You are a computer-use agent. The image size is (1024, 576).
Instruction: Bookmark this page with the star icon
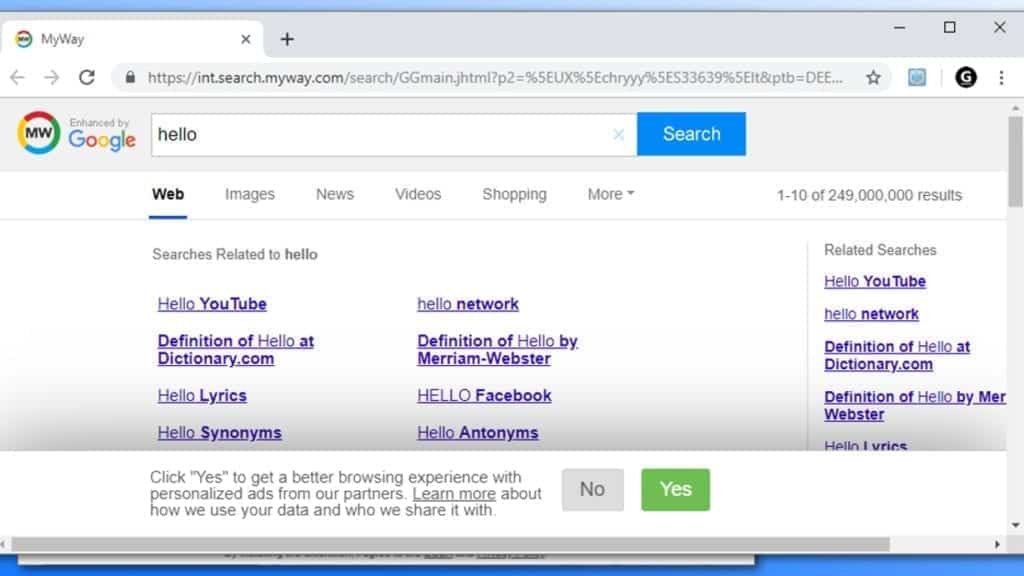tap(873, 78)
